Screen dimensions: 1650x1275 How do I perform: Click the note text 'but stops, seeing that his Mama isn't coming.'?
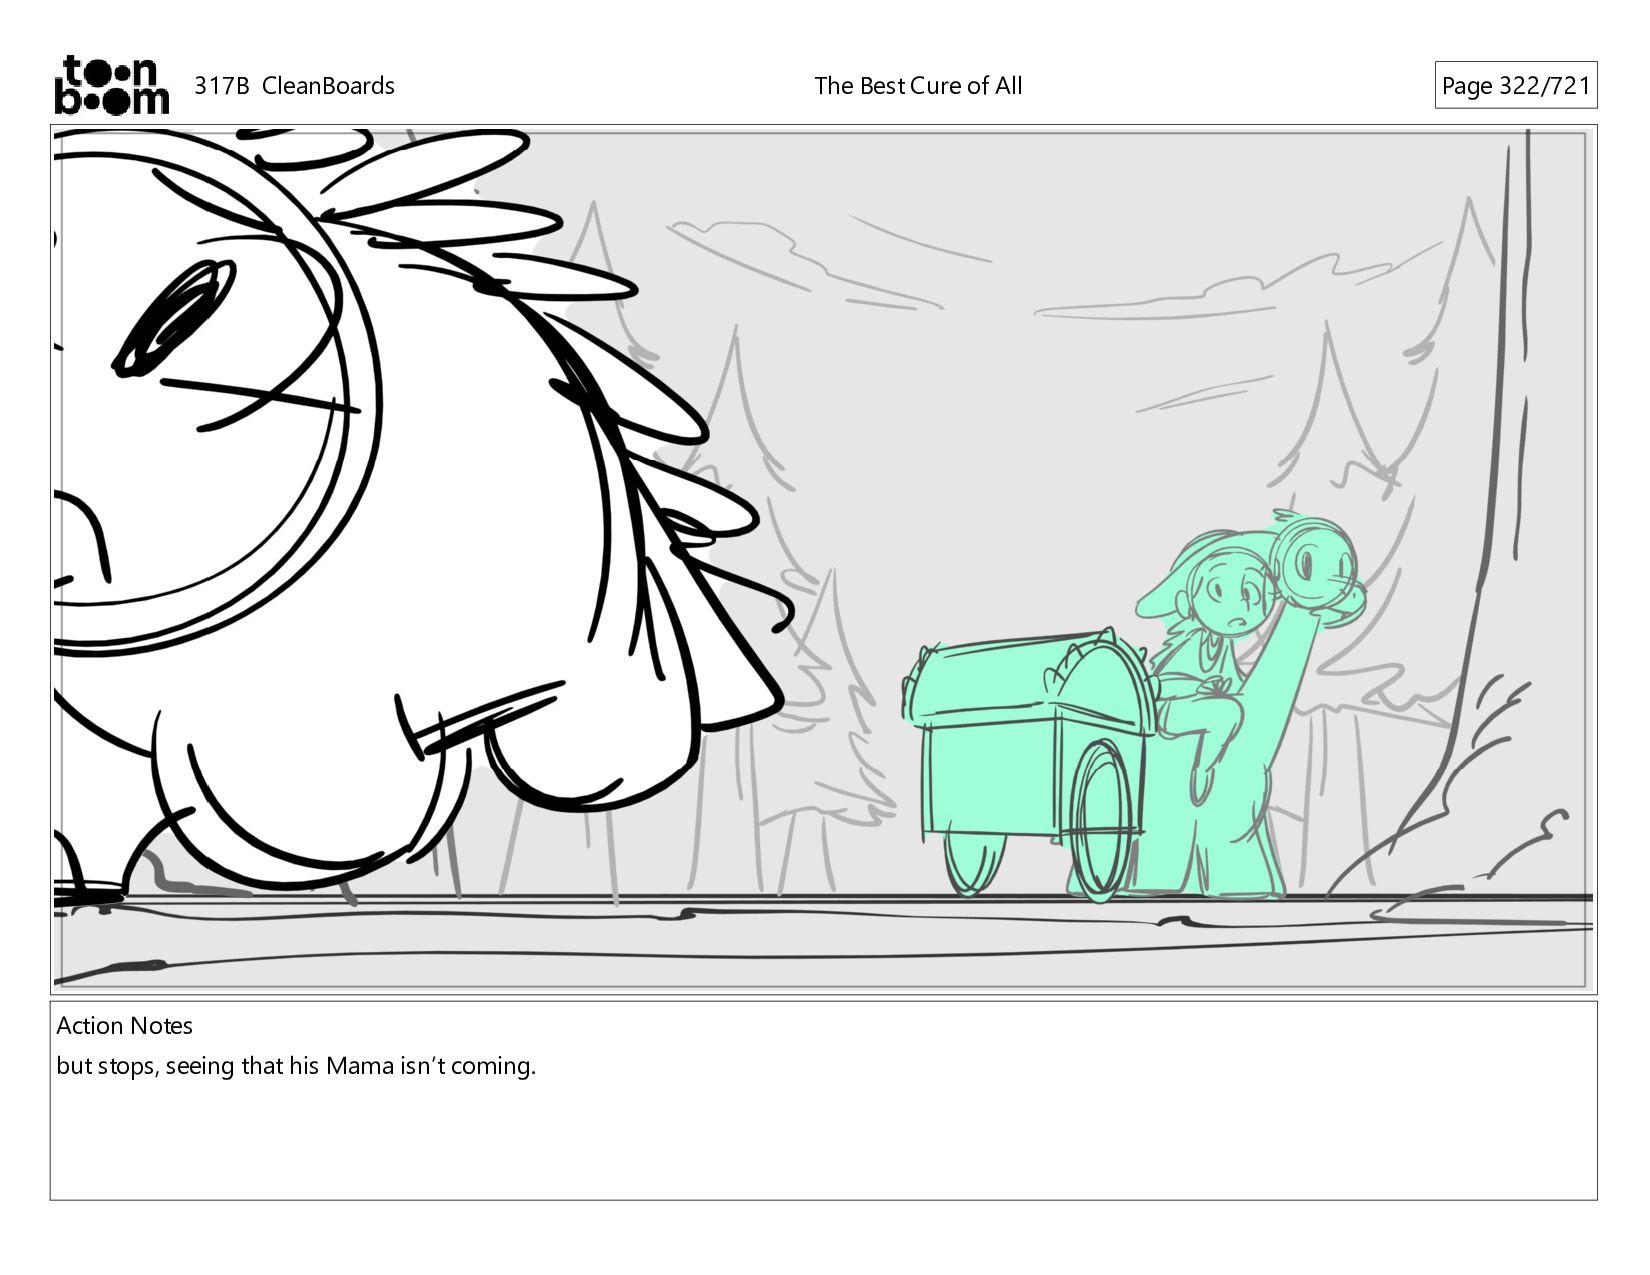pos(296,1066)
